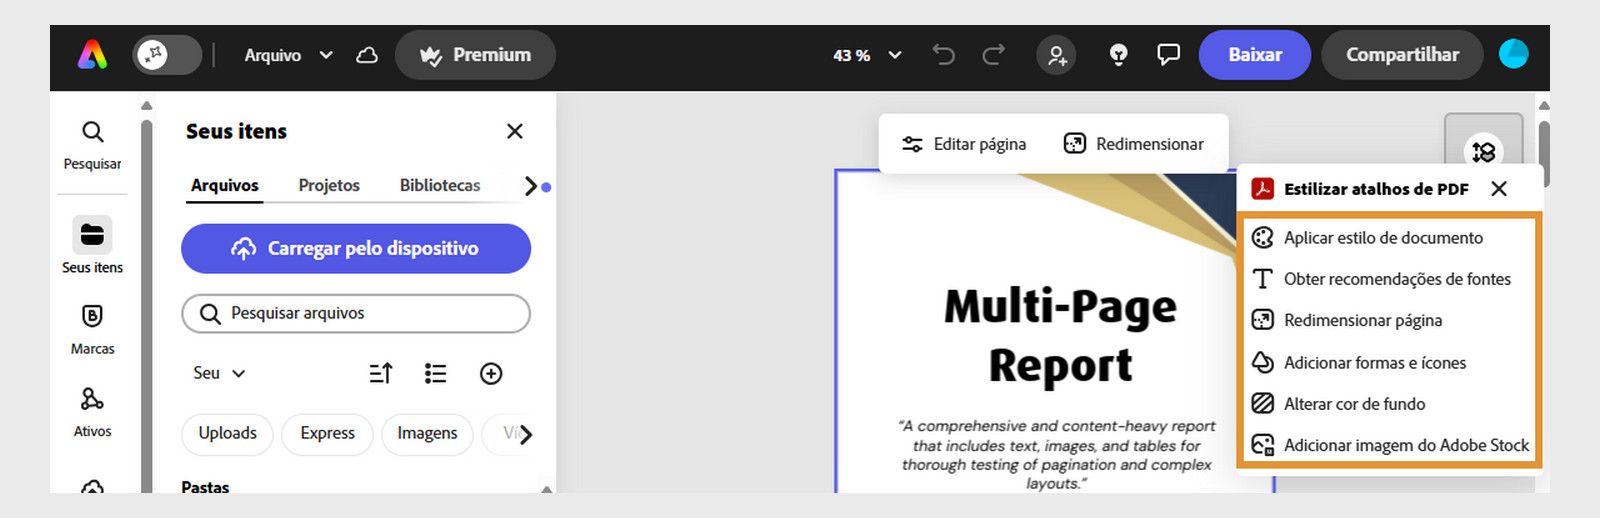Invite collaborators with the add-person icon

pos(1056,55)
